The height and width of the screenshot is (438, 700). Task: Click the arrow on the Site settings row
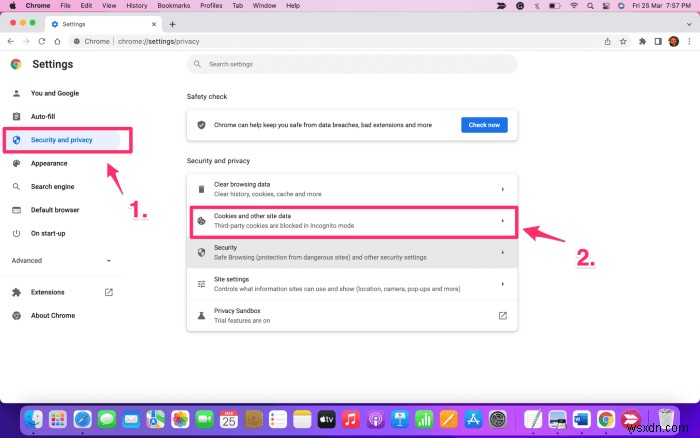click(x=503, y=284)
